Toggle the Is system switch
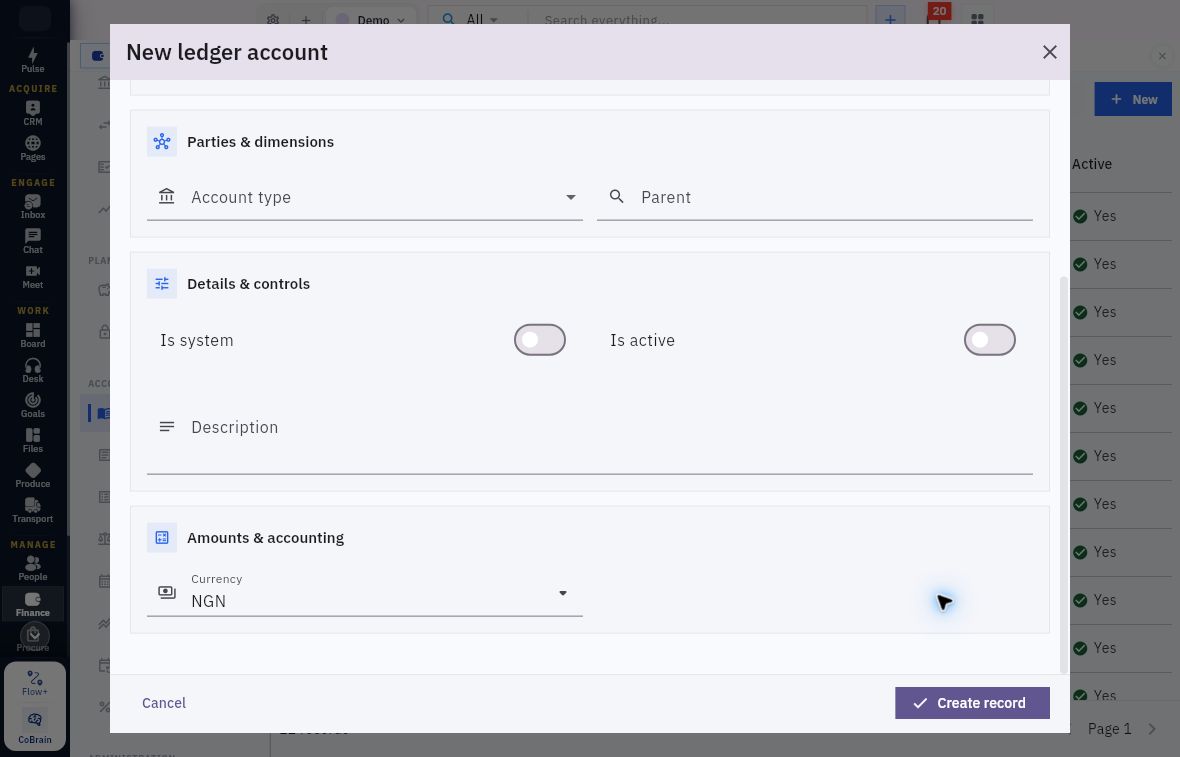 click(540, 340)
